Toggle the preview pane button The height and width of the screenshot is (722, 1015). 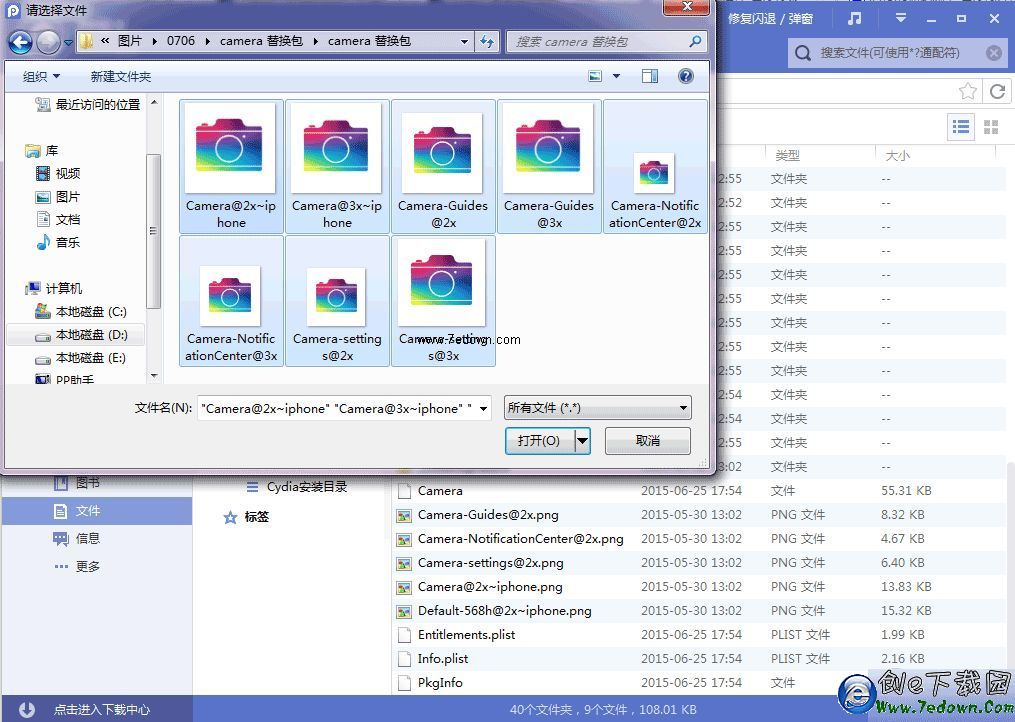[x=650, y=76]
